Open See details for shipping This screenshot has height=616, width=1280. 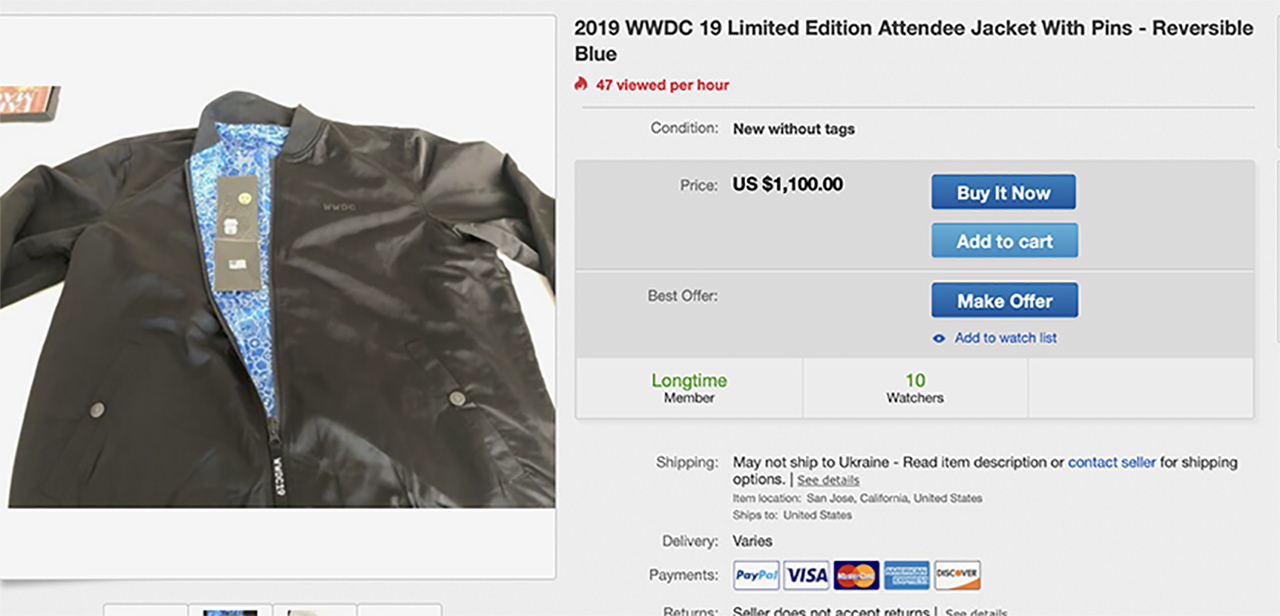(x=828, y=480)
